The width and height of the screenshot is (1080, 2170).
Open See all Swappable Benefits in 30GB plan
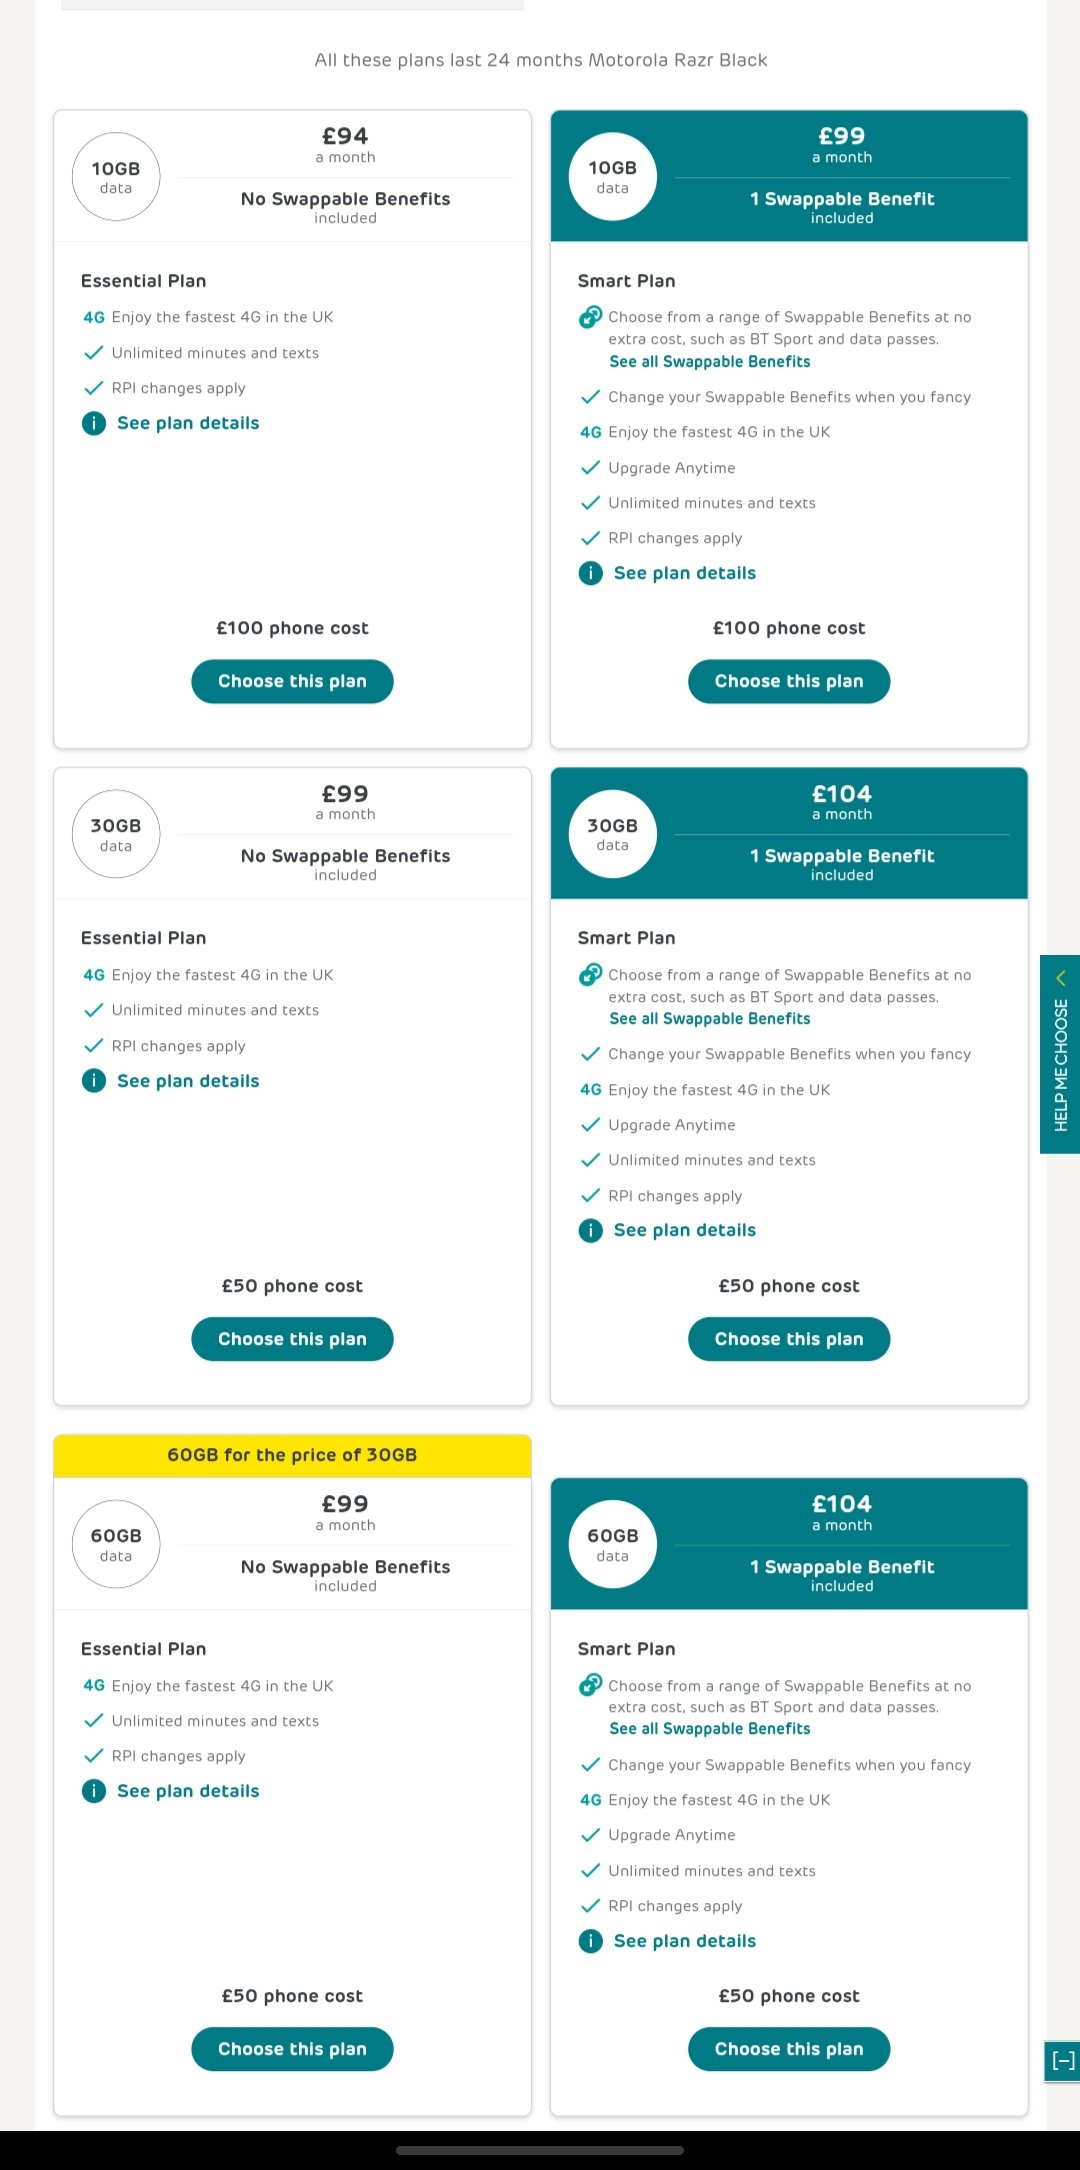tap(710, 1019)
